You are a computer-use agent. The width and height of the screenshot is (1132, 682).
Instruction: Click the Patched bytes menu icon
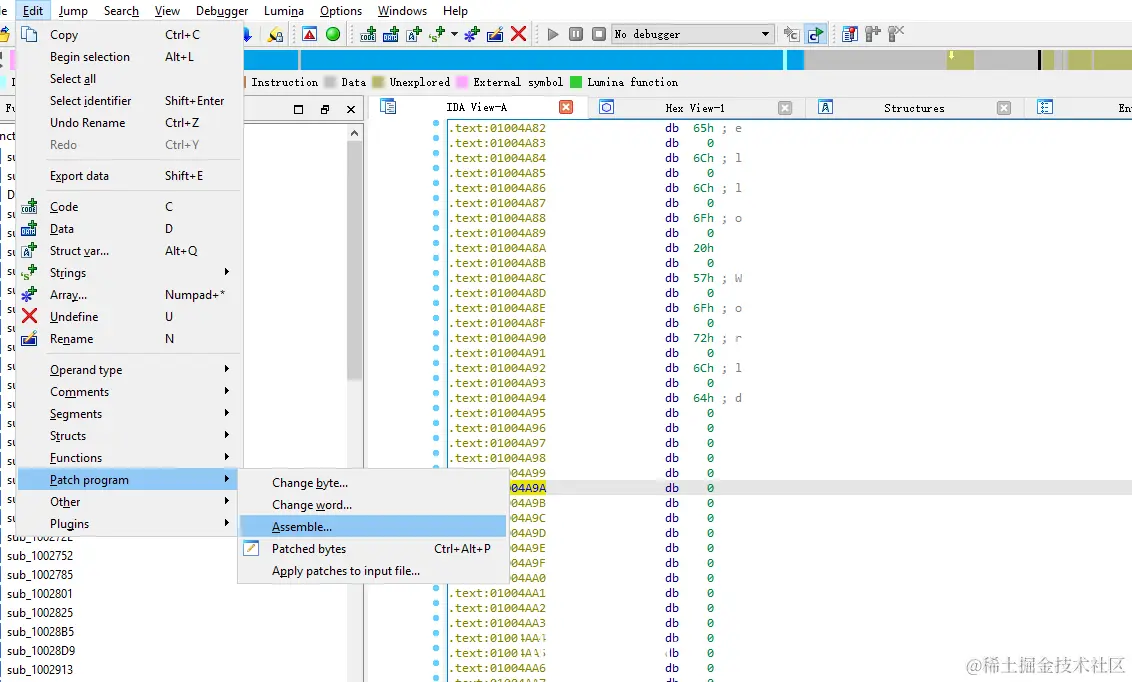point(251,548)
